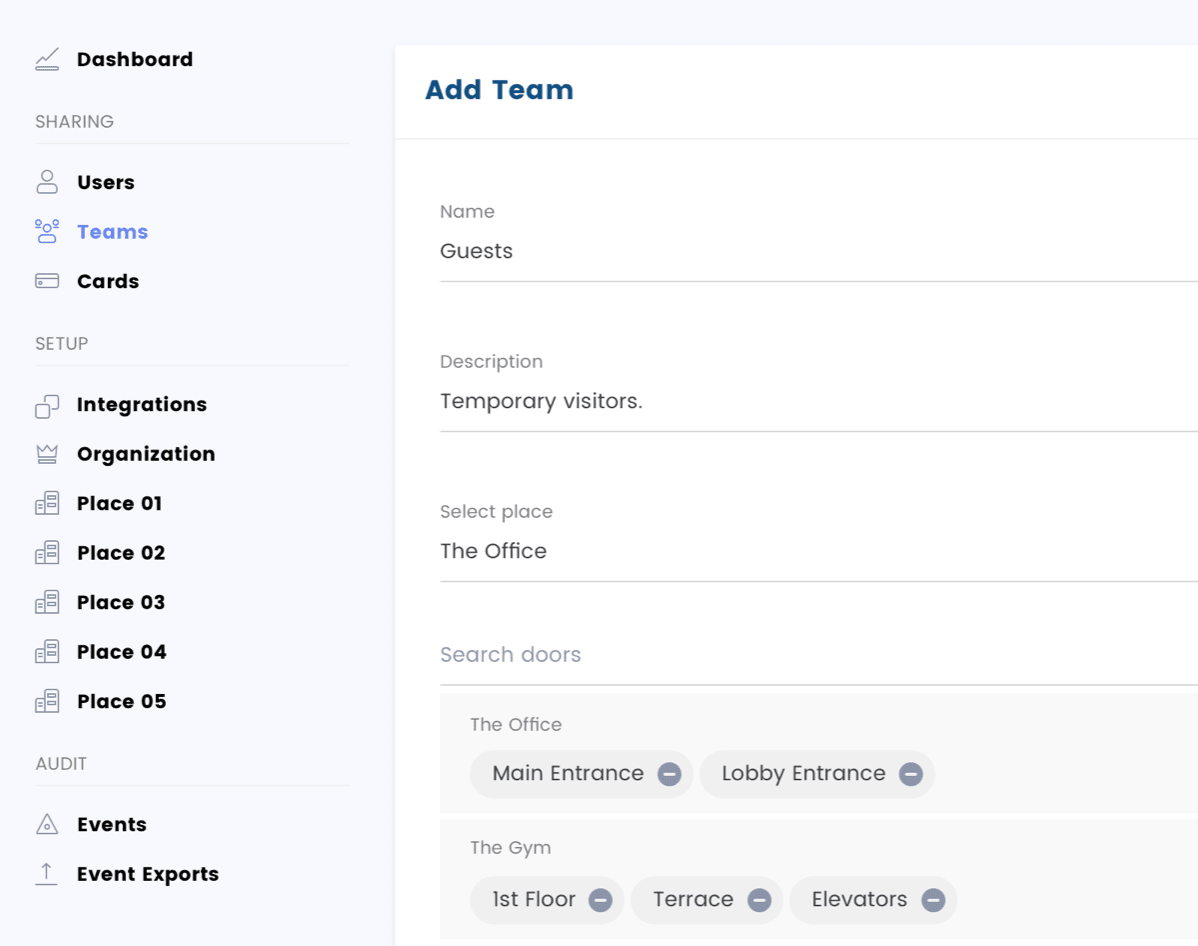Remove Lobby Entrance door chip
The height and width of the screenshot is (946, 1198).
point(910,774)
